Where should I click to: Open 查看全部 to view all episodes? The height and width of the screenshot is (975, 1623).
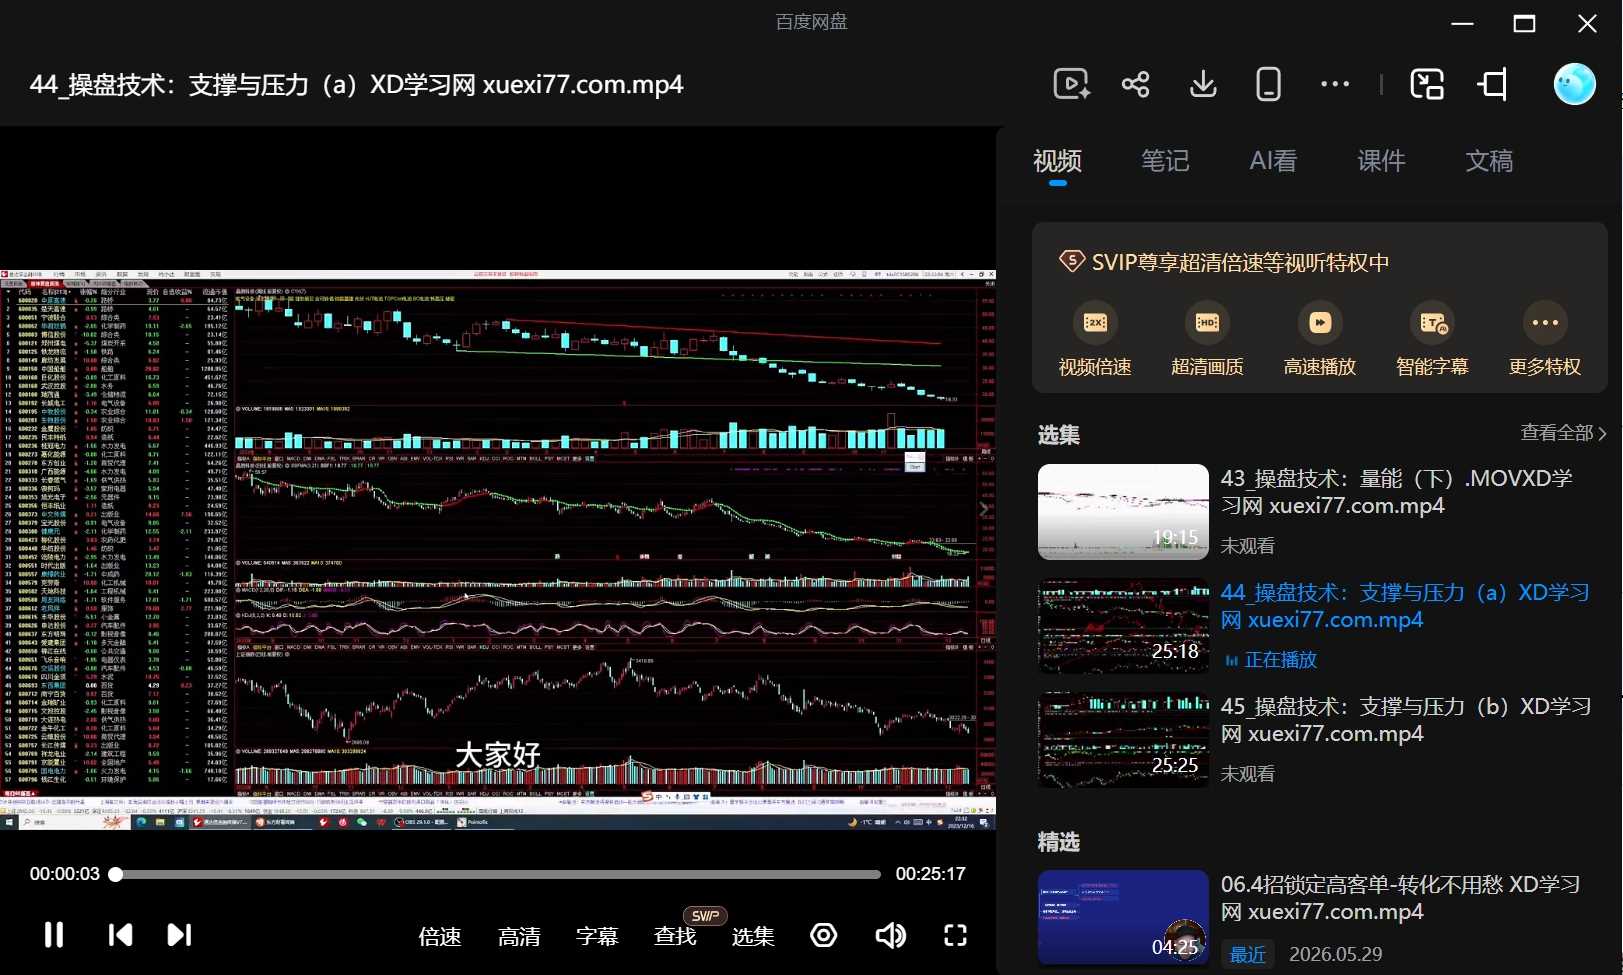[1557, 433]
